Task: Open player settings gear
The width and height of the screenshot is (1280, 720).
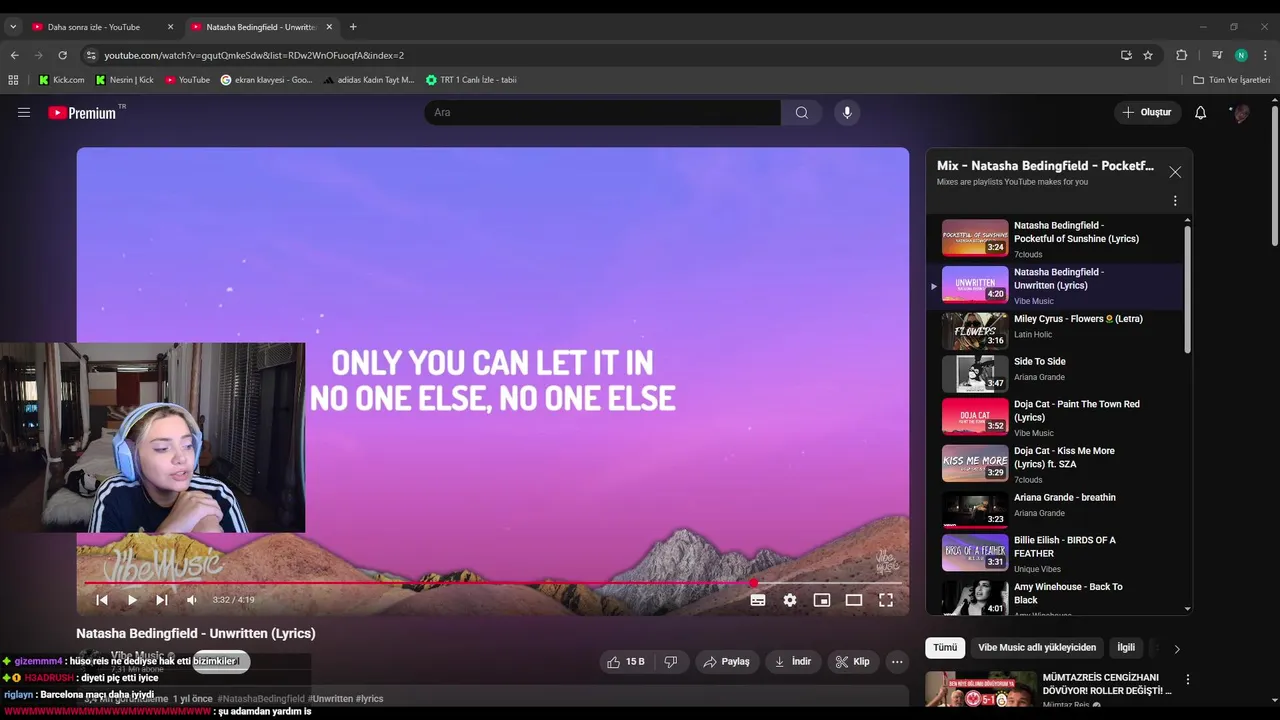Action: pyautogui.click(x=790, y=600)
